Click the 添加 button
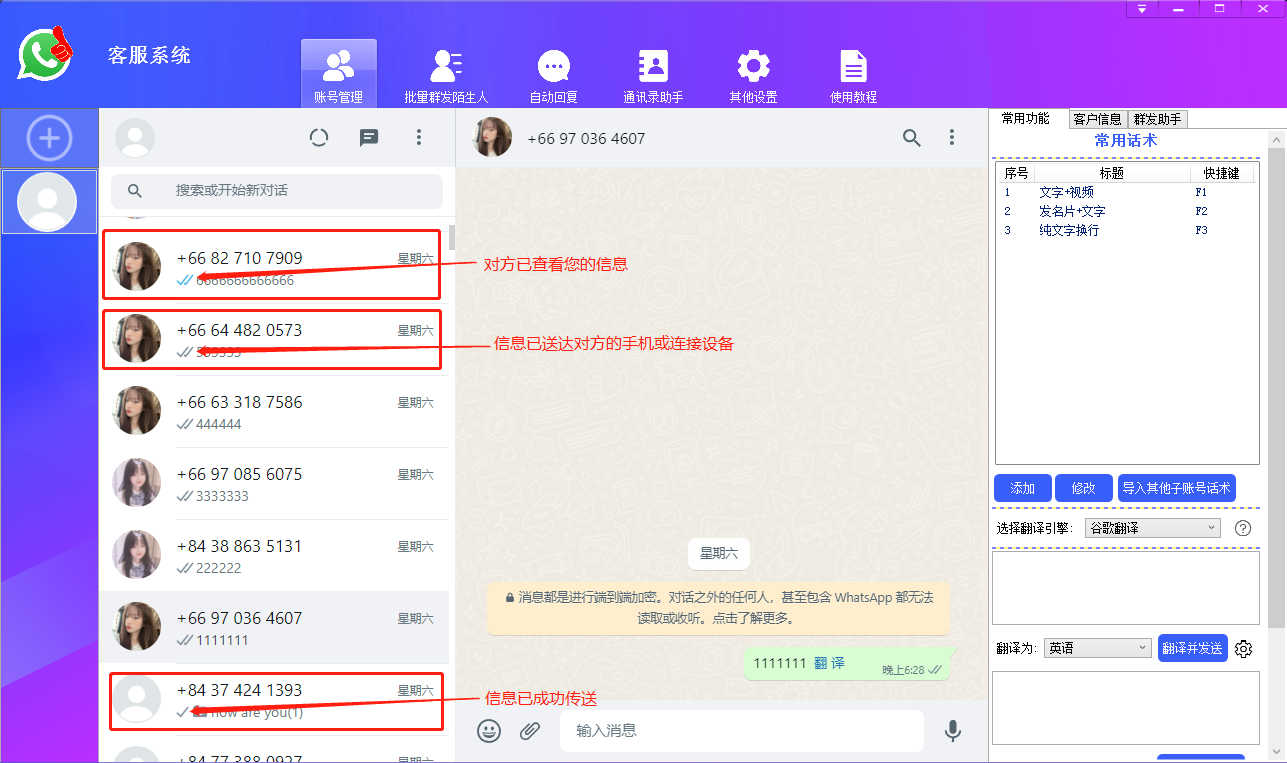Screen dimensions: 1287x763 pyautogui.click(x=1023, y=488)
